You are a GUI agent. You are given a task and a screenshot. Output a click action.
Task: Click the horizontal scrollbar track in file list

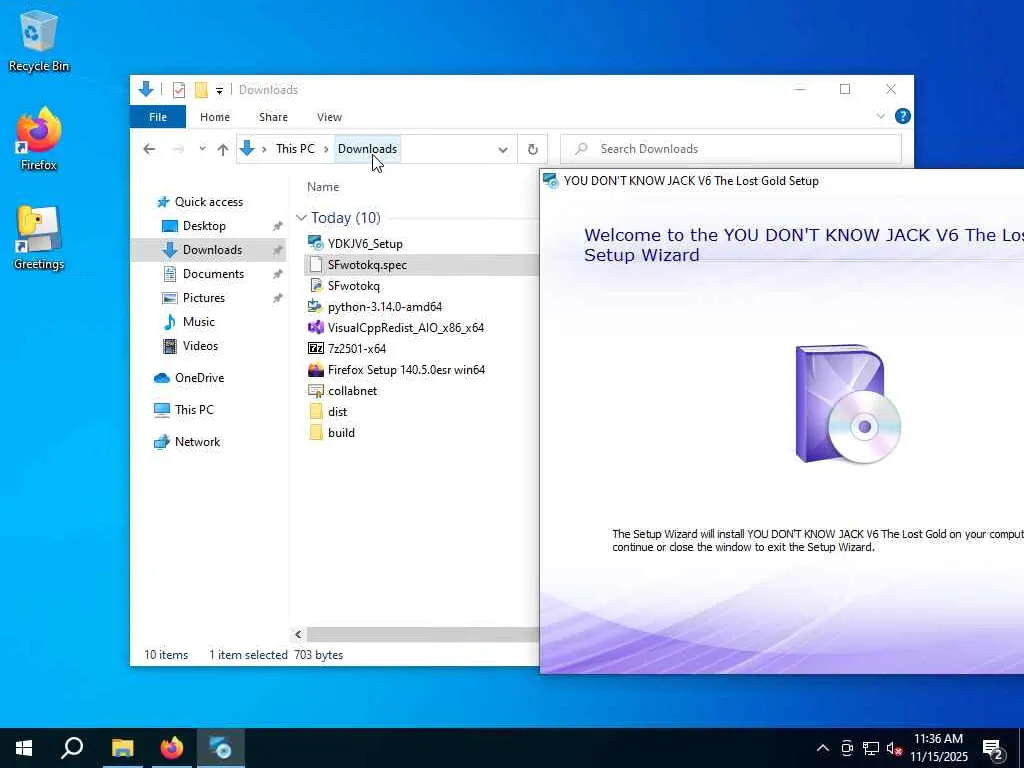[x=423, y=634]
